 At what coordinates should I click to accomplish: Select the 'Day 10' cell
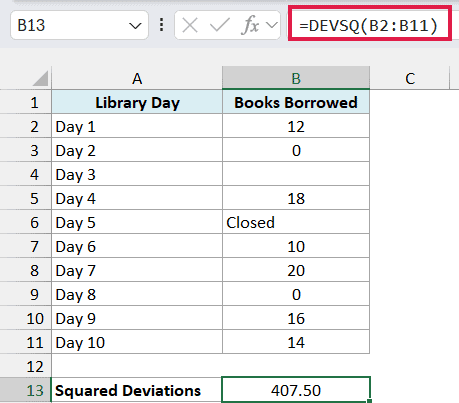137,342
